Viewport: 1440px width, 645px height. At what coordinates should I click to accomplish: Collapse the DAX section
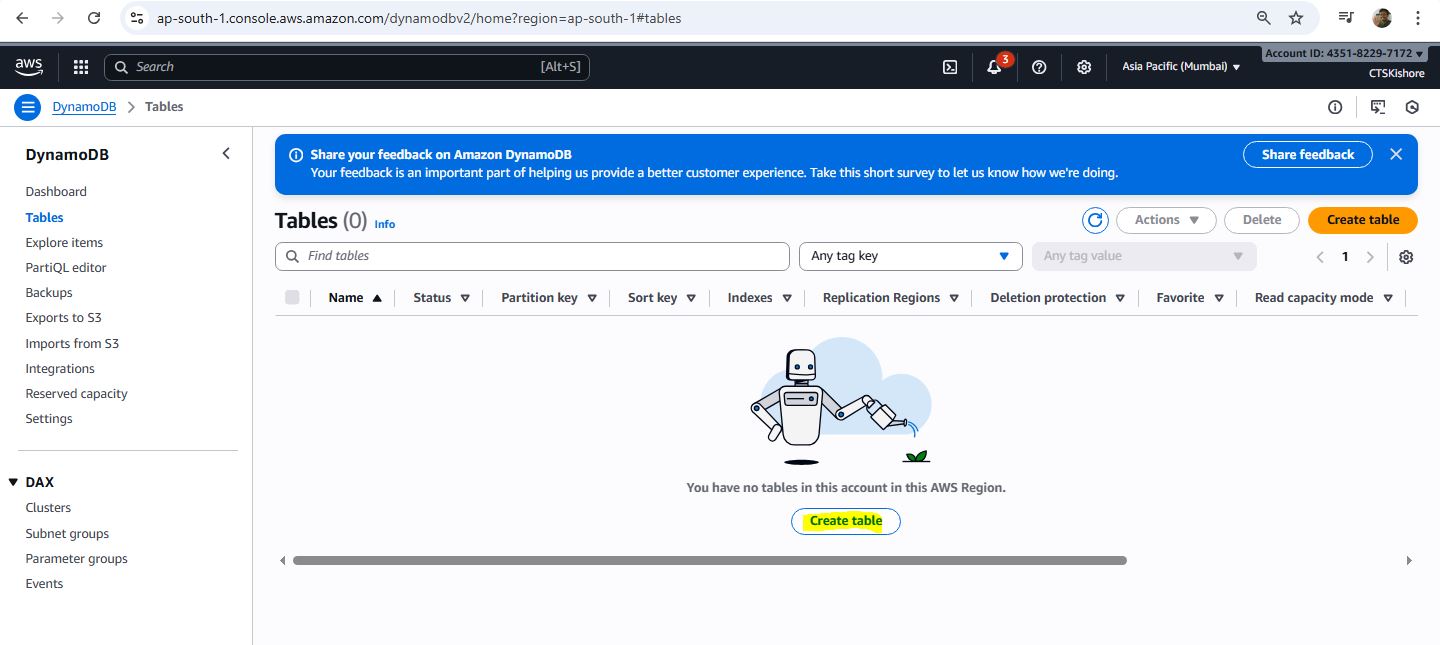pyautogui.click(x=13, y=482)
